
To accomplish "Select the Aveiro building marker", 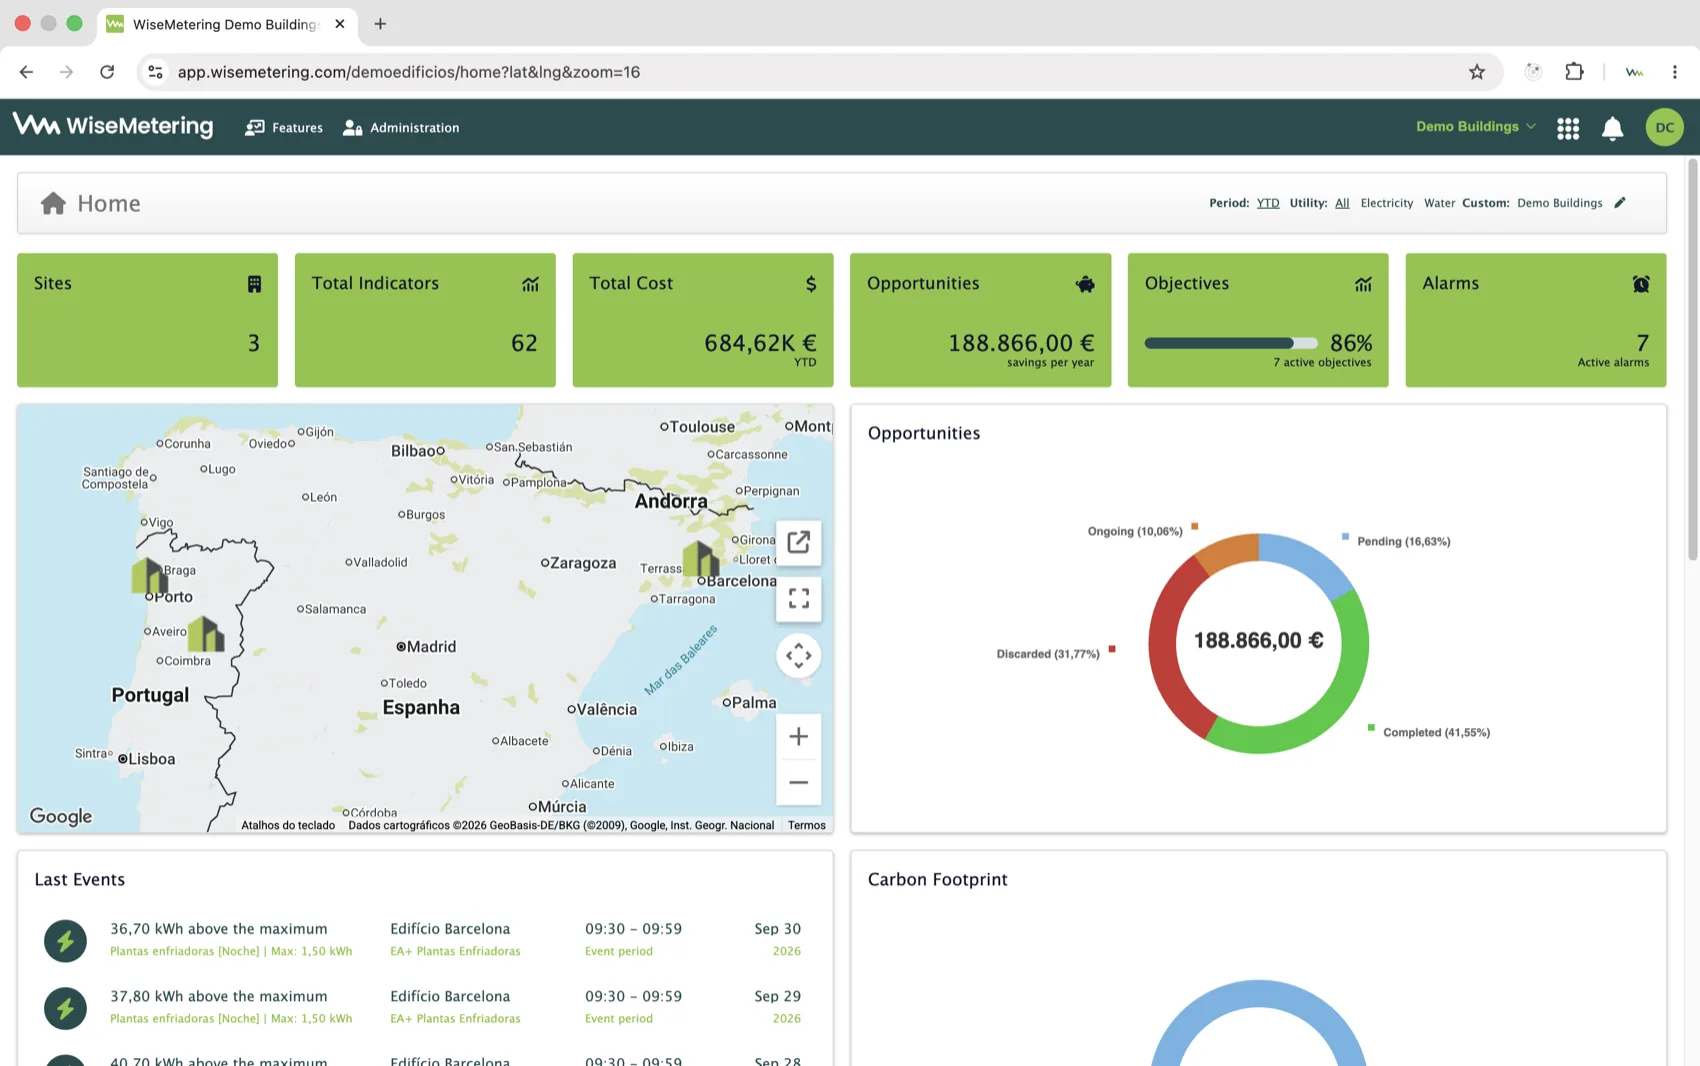I will click(206, 634).
